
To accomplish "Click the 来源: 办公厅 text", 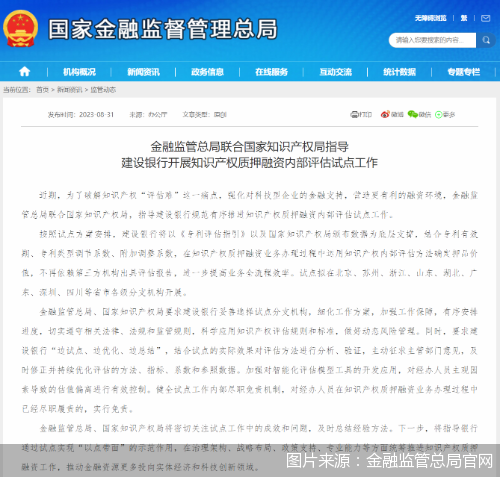I will [148, 115].
